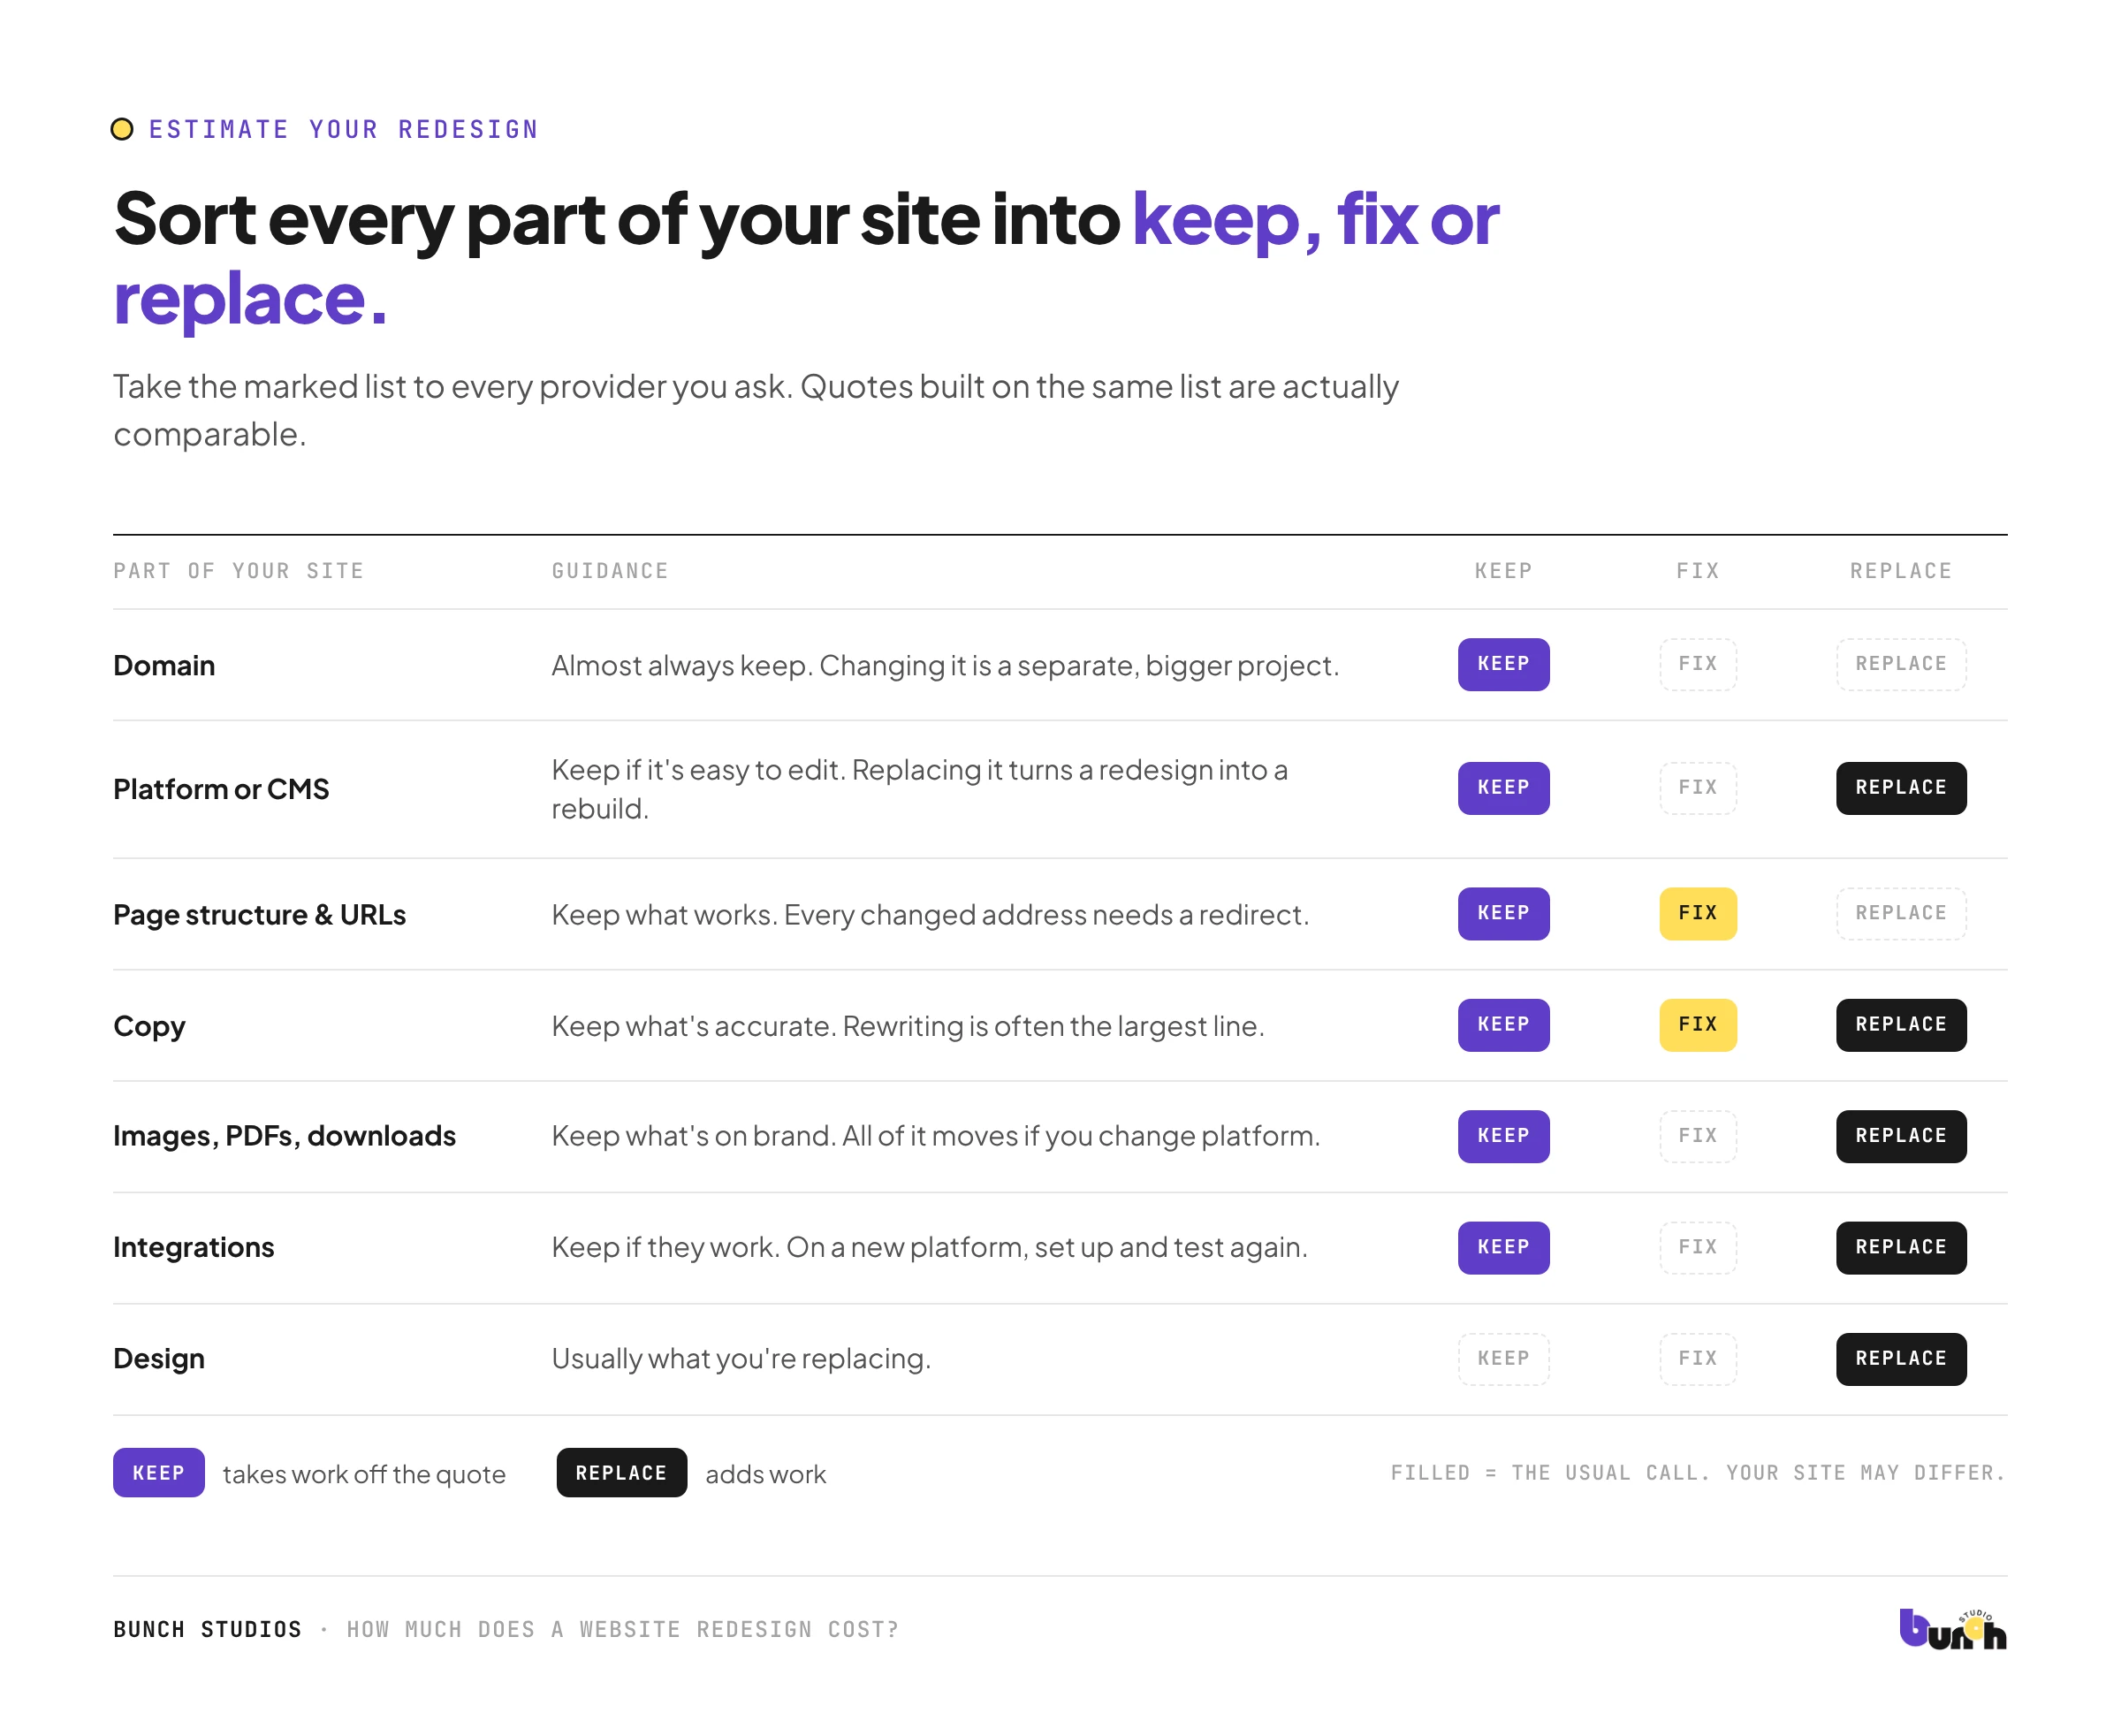2121x1736 pixels.
Task: Mark Page structure & URLs as REPLACE
Action: (1900, 913)
